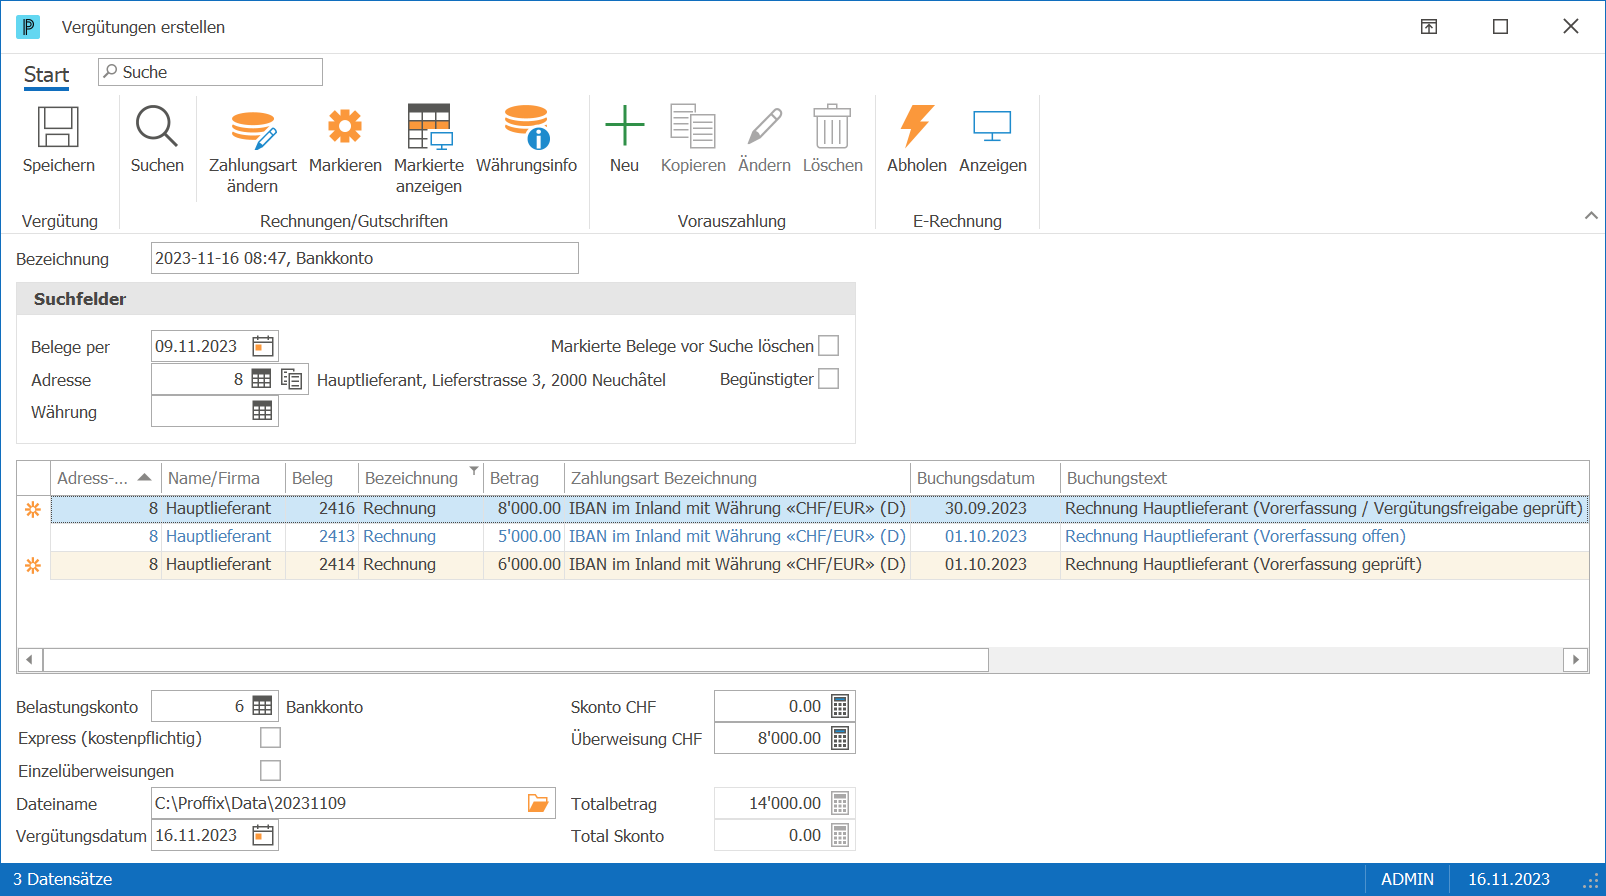Click ribbon display options icon in title bar

[x=1429, y=27]
